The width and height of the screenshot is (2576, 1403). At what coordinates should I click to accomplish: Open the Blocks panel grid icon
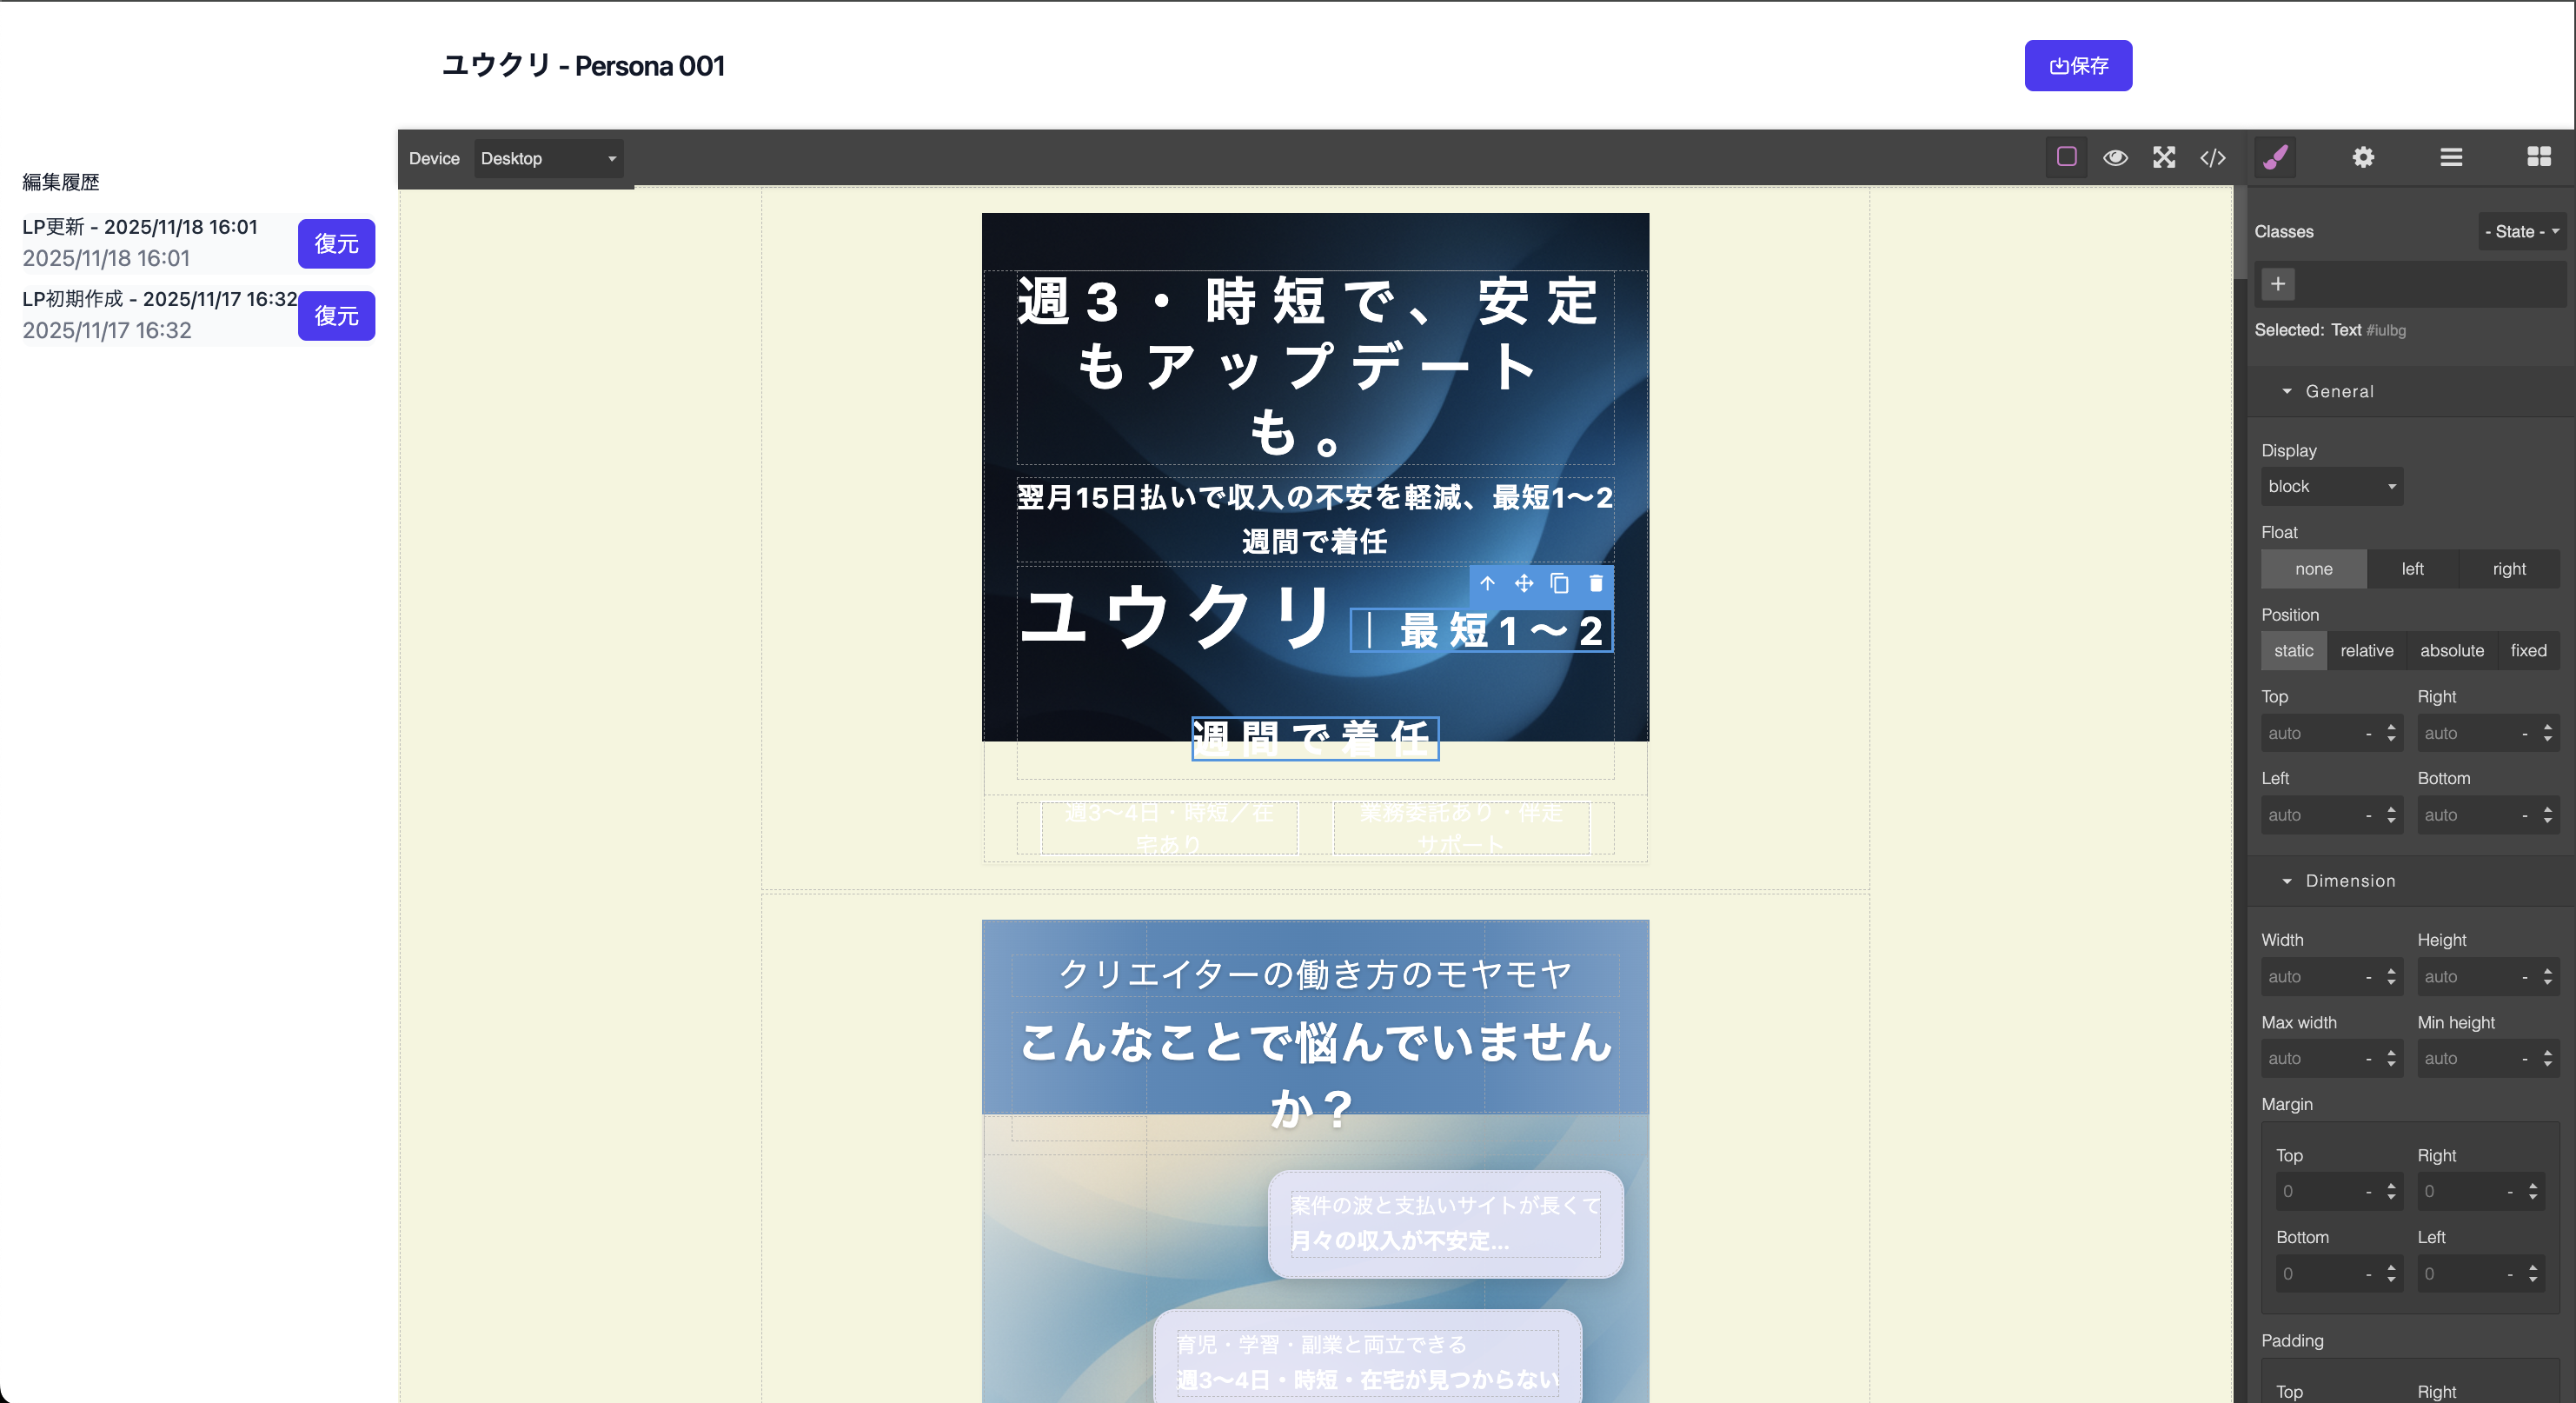point(2540,157)
